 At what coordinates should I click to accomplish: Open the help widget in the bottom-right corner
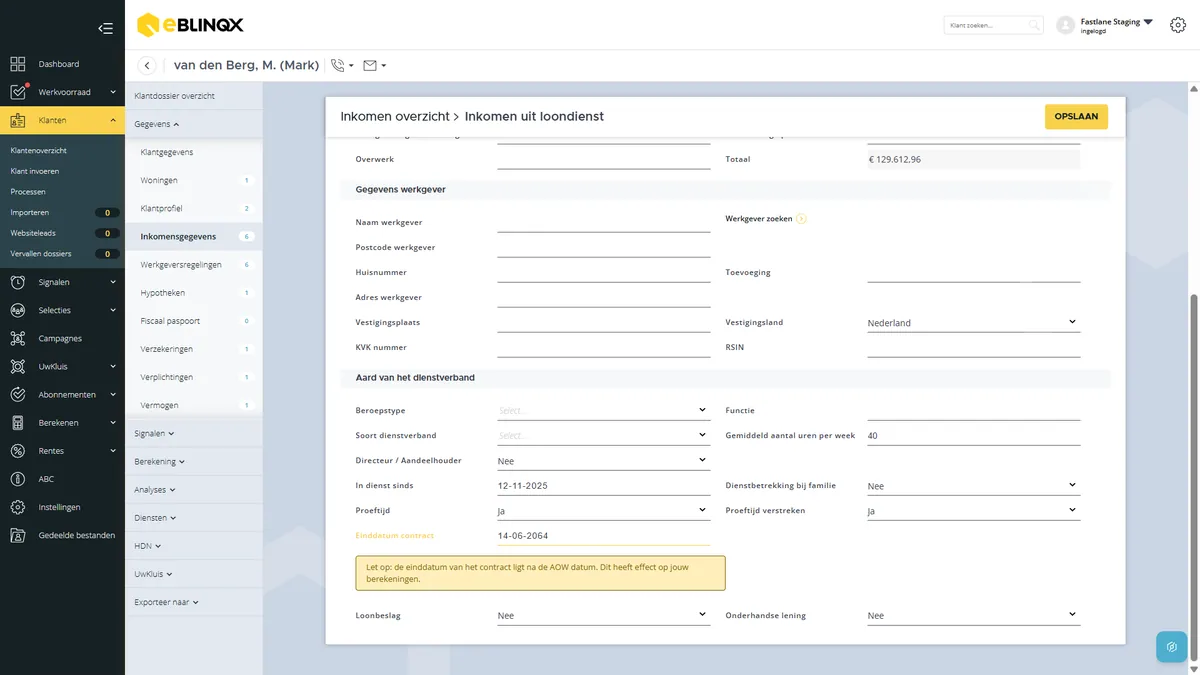click(1172, 647)
